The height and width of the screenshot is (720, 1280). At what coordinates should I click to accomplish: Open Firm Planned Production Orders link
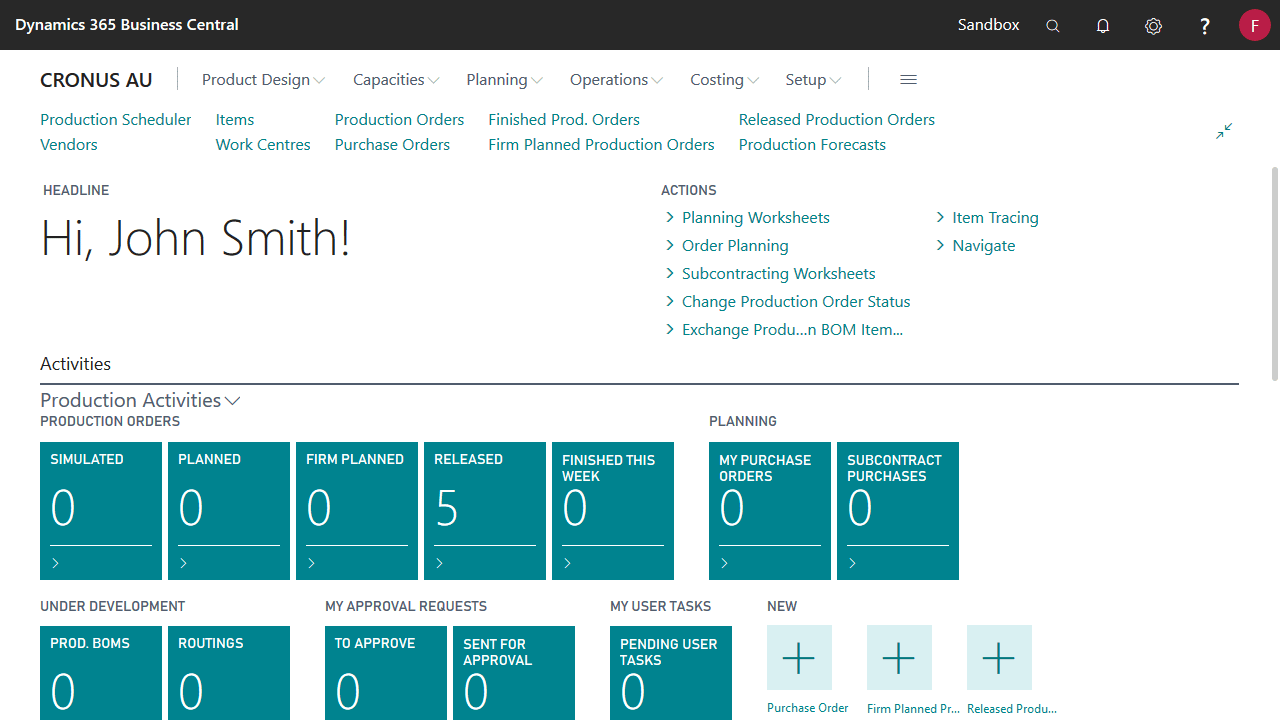(601, 145)
